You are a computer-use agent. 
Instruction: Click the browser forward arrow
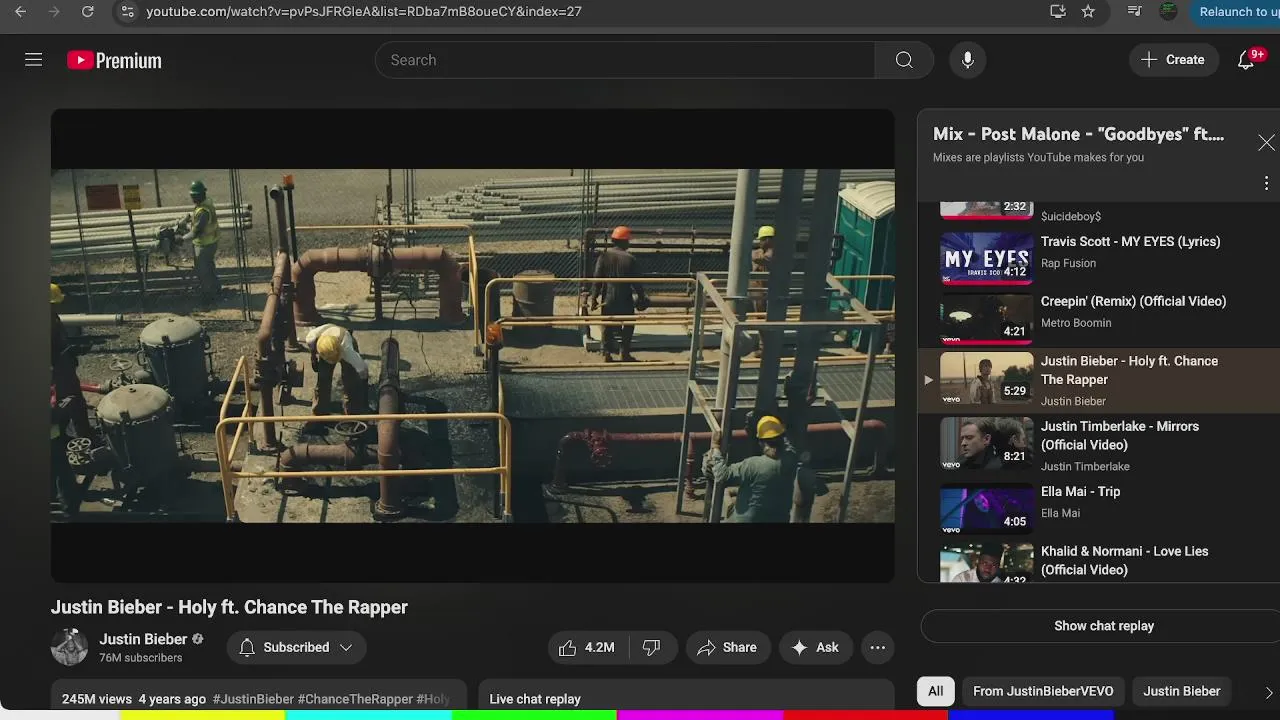pos(54,12)
